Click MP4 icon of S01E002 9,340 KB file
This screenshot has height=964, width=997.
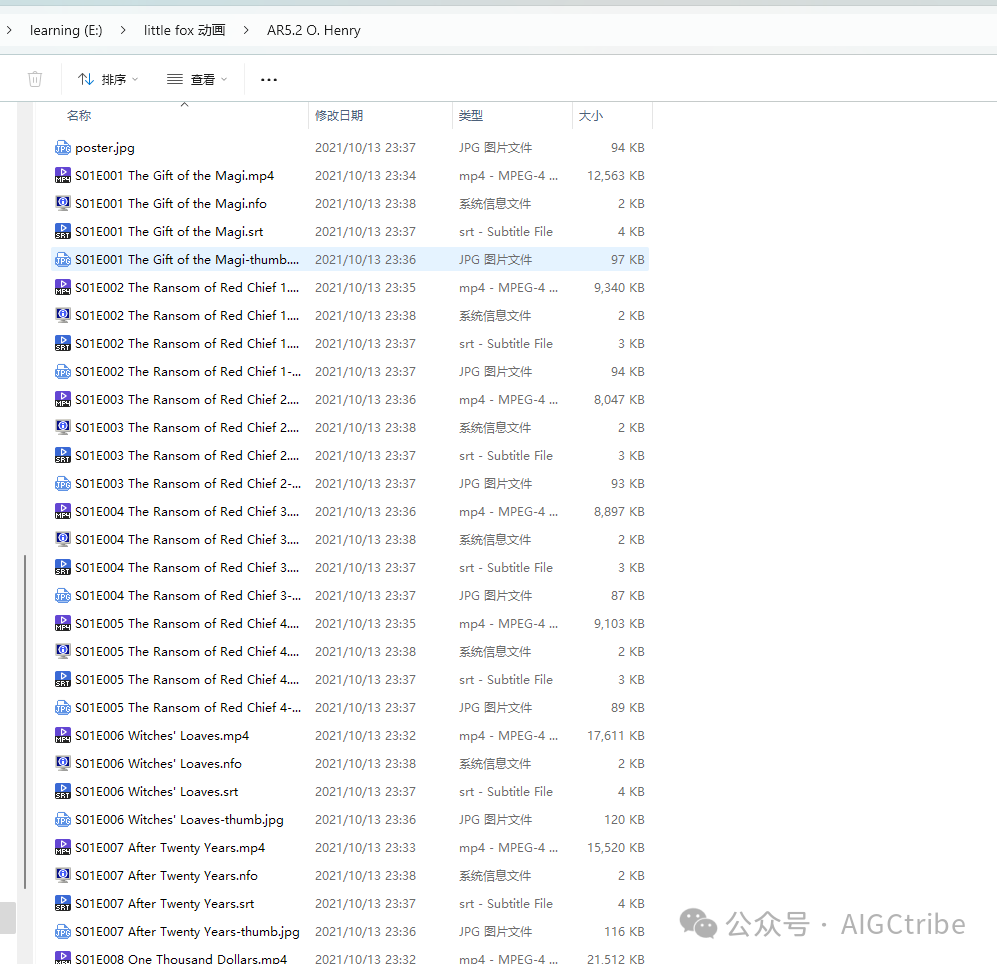pyautogui.click(x=63, y=287)
